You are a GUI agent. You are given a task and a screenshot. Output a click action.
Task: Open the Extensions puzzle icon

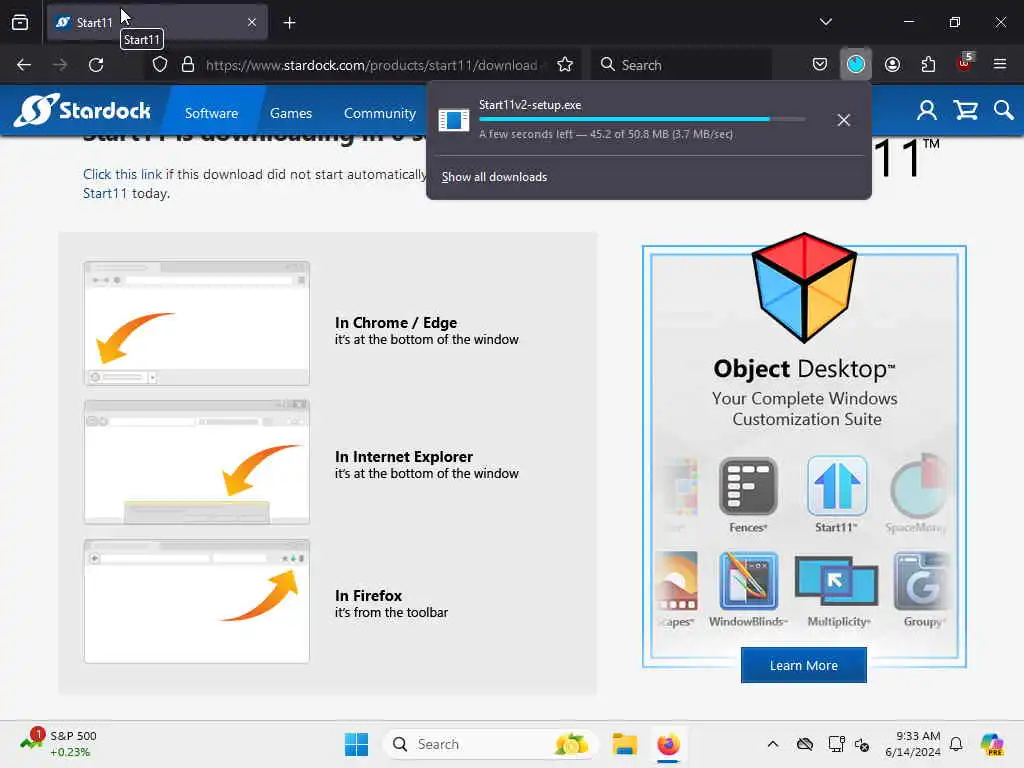tap(928, 65)
